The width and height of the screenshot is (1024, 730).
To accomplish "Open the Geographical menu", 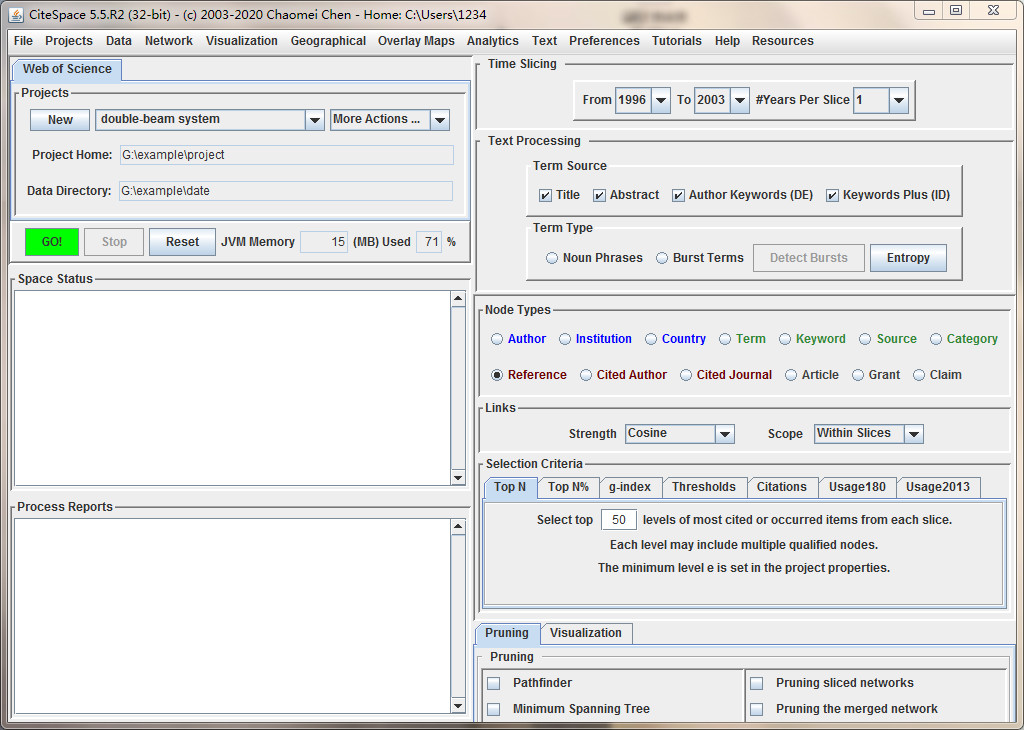I will (x=328, y=40).
